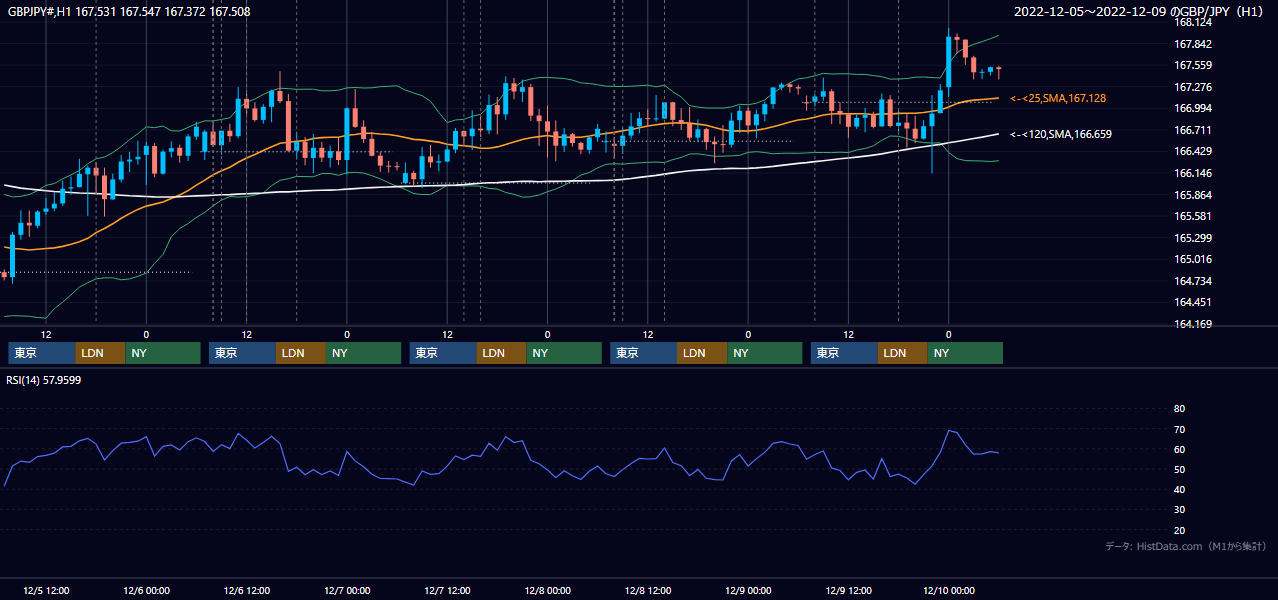Viewport: 1278px width, 600px height.
Task: Select the 12/7 00:00 time label
Action: [347, 590]
